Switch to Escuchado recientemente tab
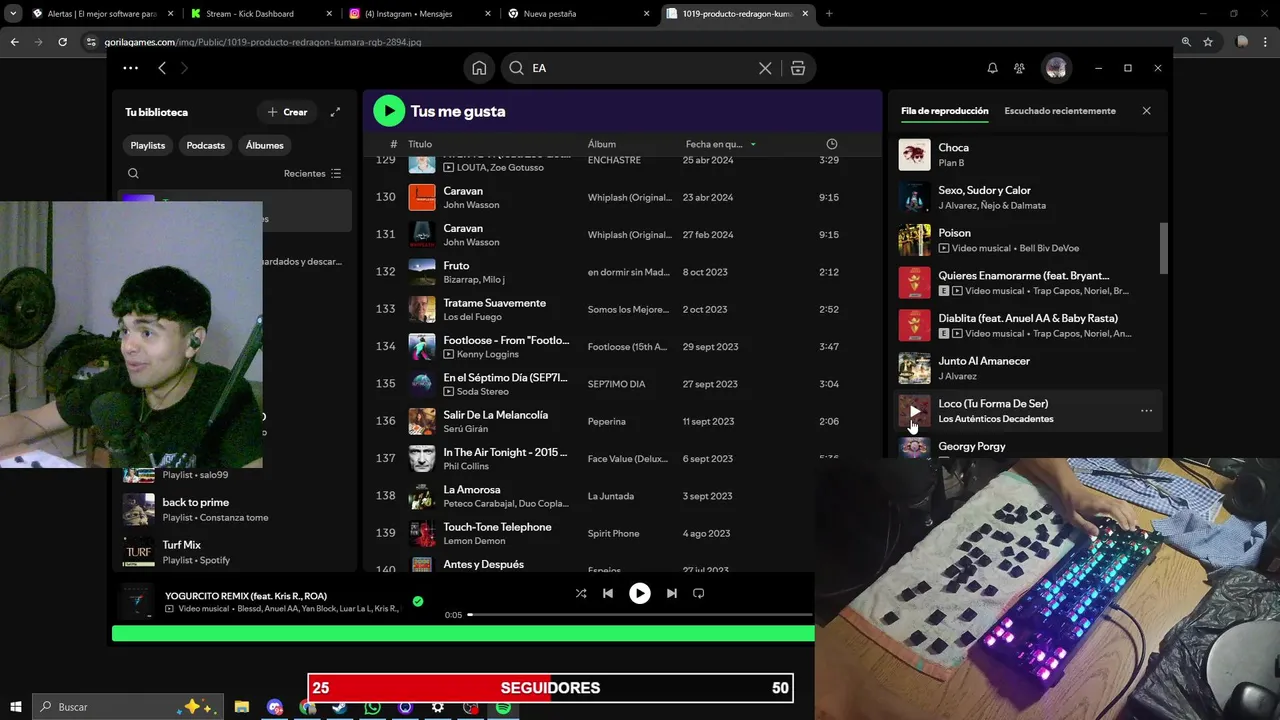 [x=1060, y=111]
